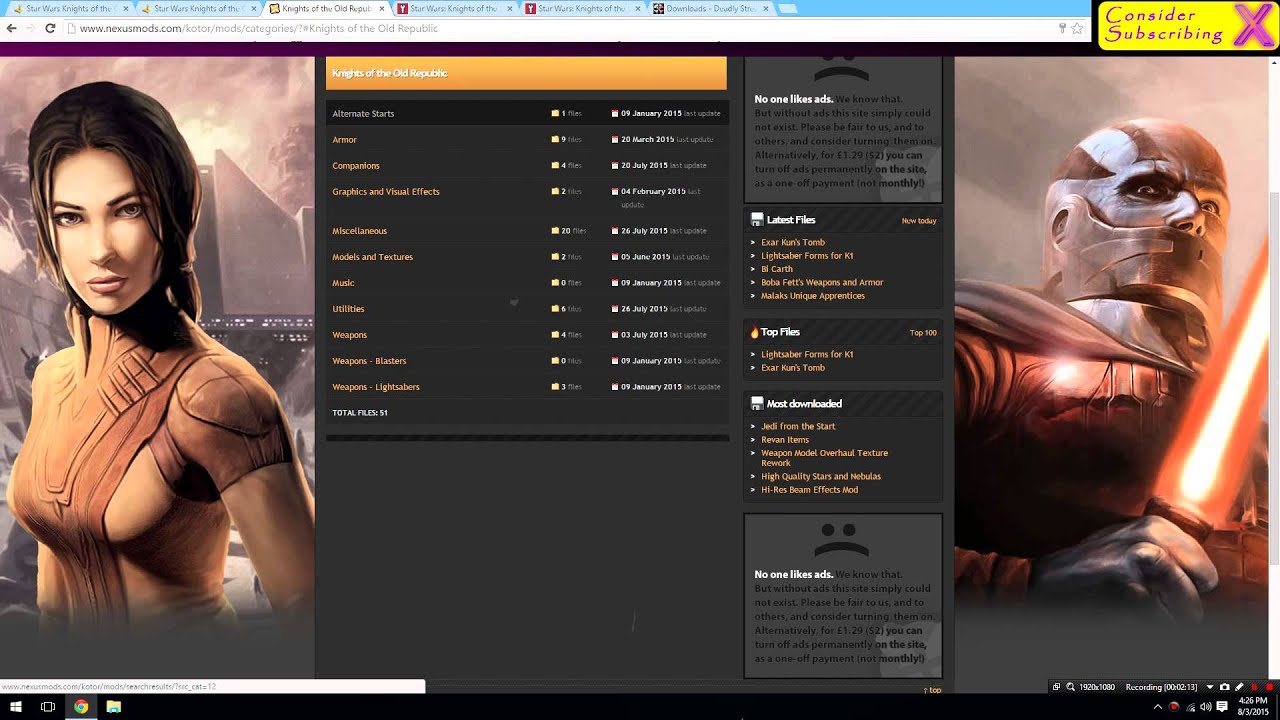
Task: Show hidden system tray icons
Action: pyautogui.click(x=1158, y=707)
